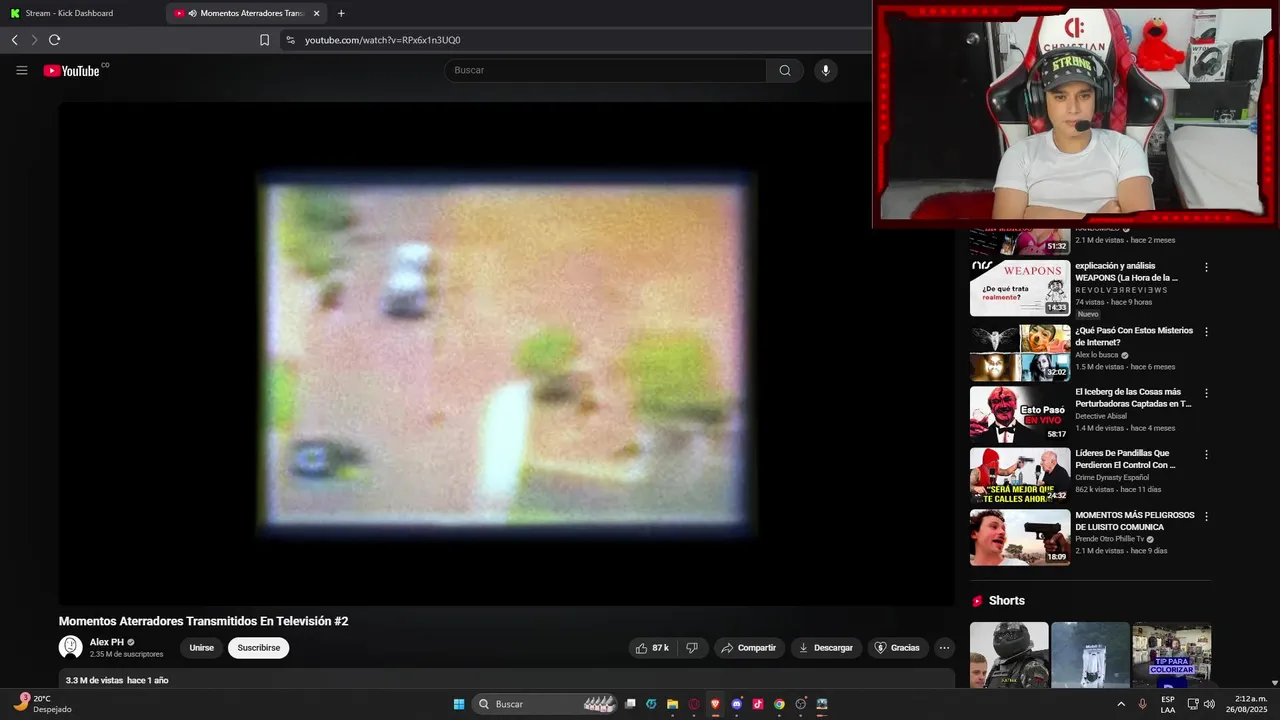The width and height of the screenshot is (1280, 720).
Task: Open the 58:17 Esto Pasó en vivo thumbnail
Action: tap(1020, 413)
